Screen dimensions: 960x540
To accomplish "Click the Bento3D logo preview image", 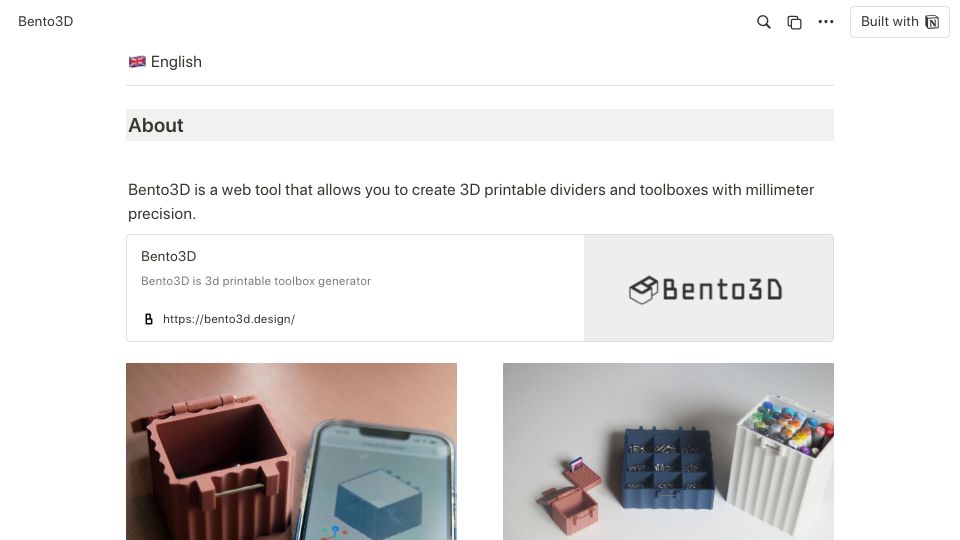I will [708, 288].
